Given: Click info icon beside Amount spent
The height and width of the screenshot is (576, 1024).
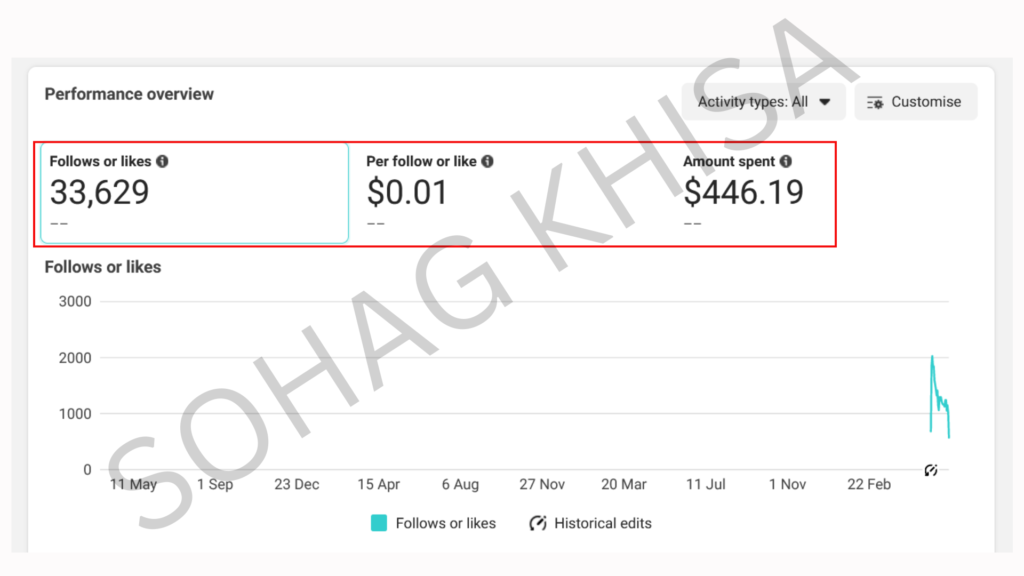Looking at the screenshot, I should tap(786, 161).
